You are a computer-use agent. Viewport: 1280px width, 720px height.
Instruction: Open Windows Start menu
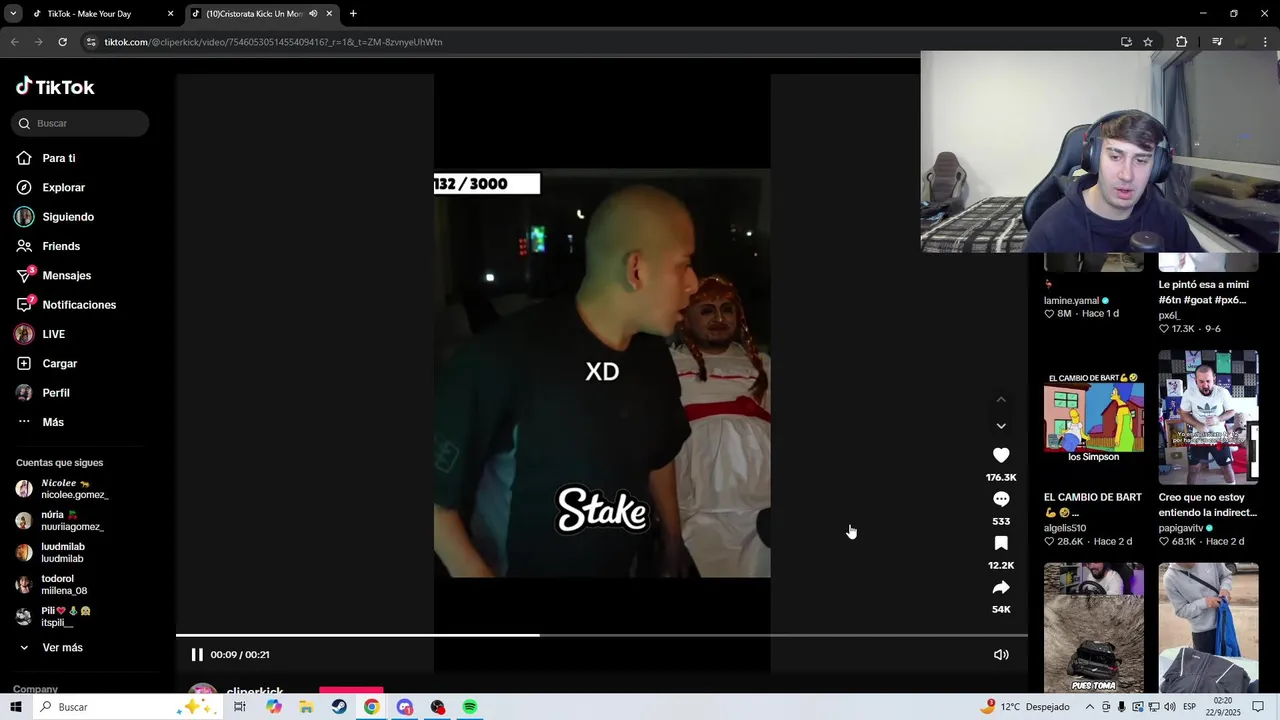16,707
